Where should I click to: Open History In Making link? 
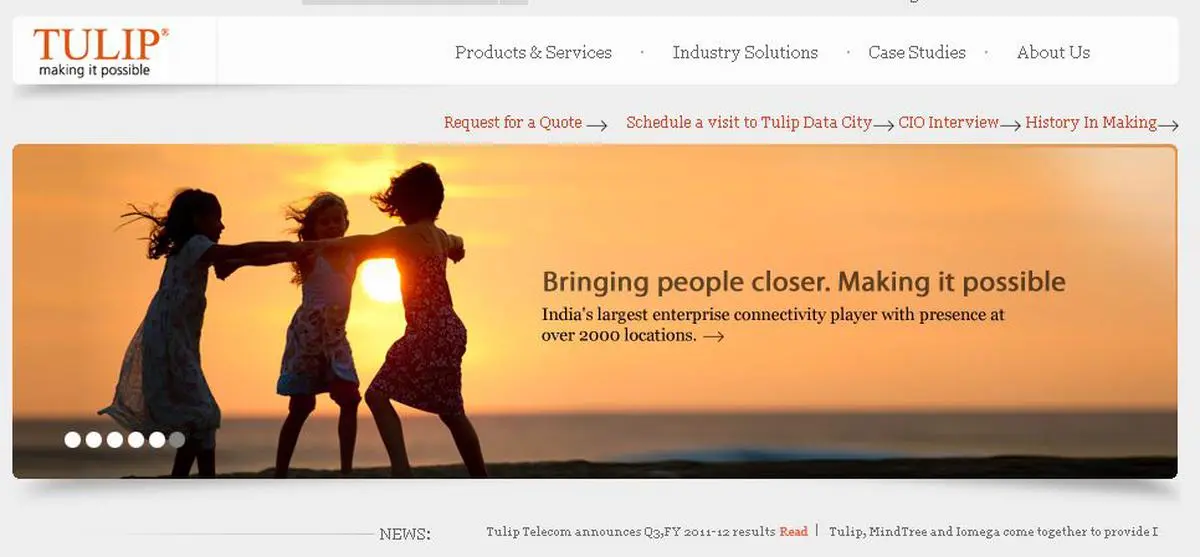click(x=1091, y=122)
